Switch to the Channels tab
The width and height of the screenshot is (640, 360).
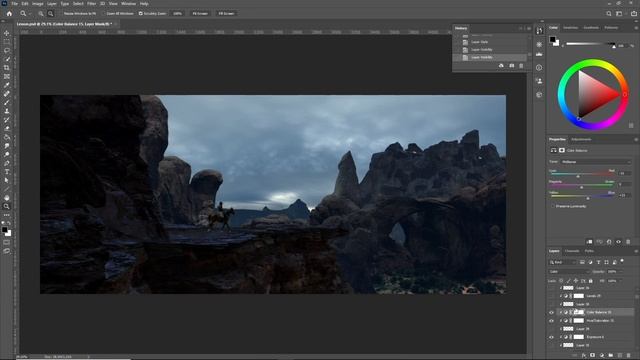point(572,251)
